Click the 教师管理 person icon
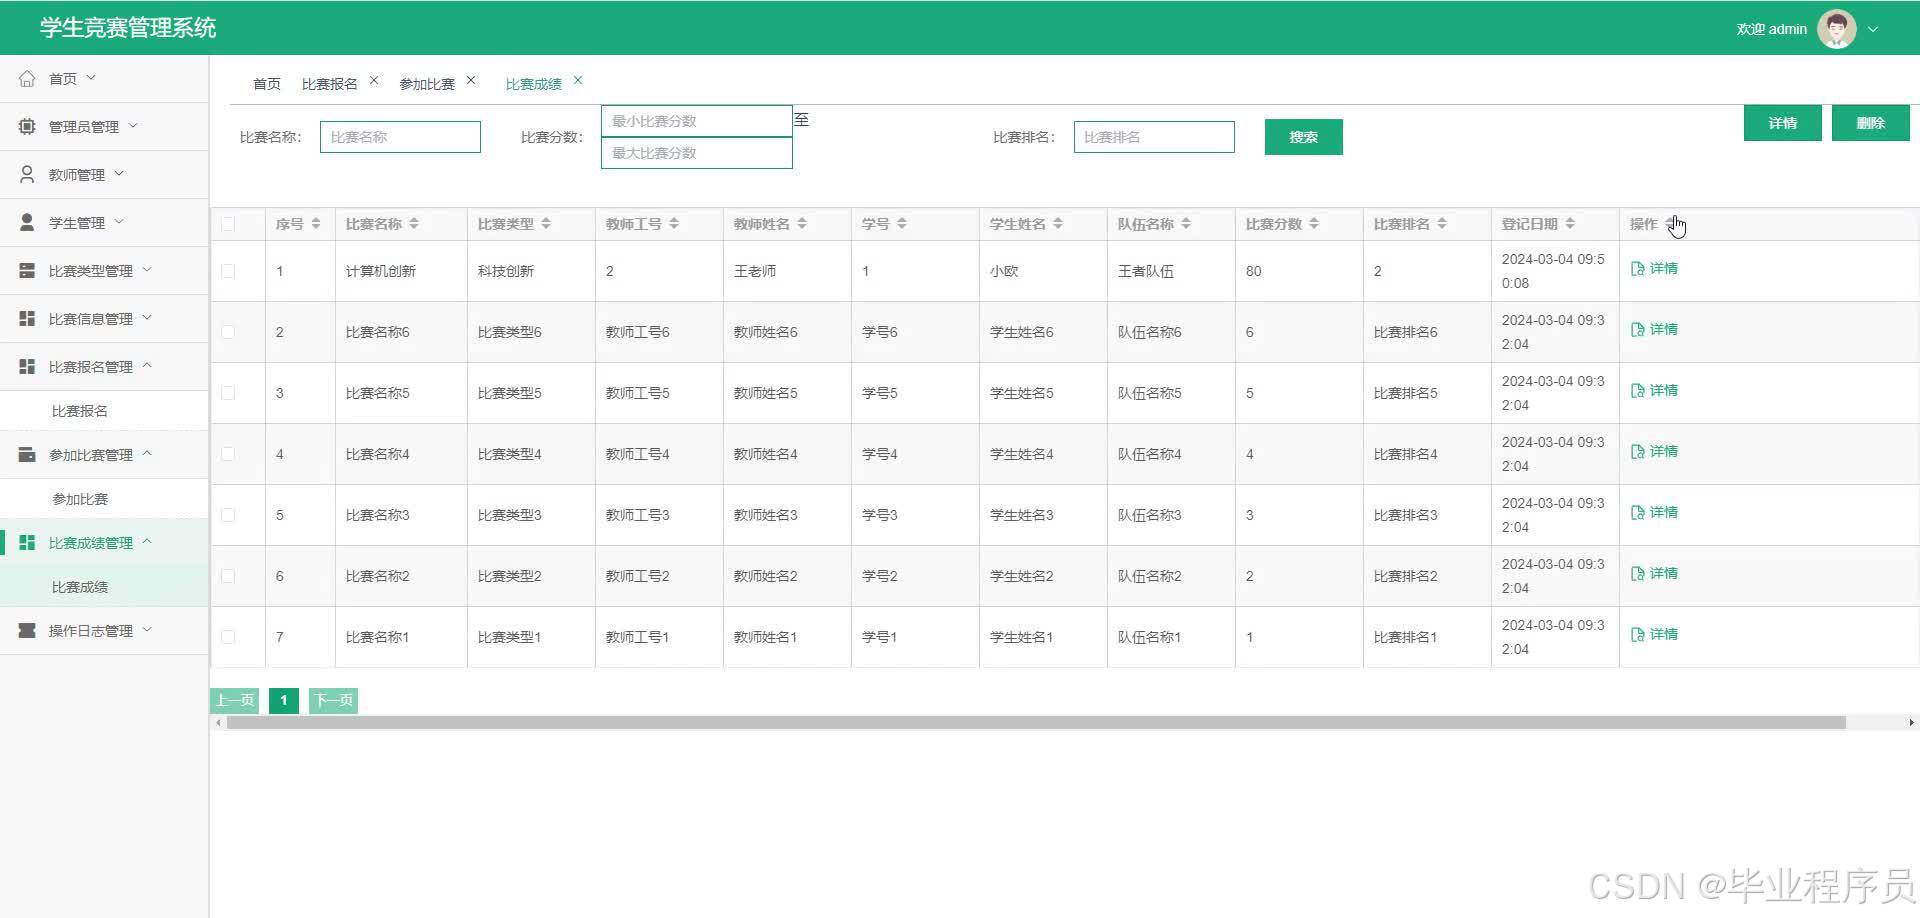Viewport: 1920px width, 918px height. point(27,175)
